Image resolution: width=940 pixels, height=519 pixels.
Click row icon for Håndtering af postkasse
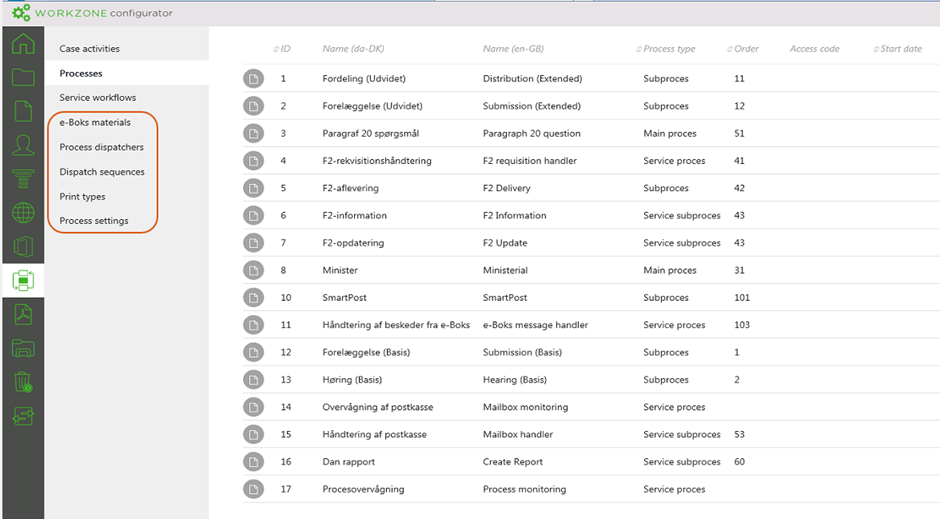pyautogui.click(x=254, y=434)
